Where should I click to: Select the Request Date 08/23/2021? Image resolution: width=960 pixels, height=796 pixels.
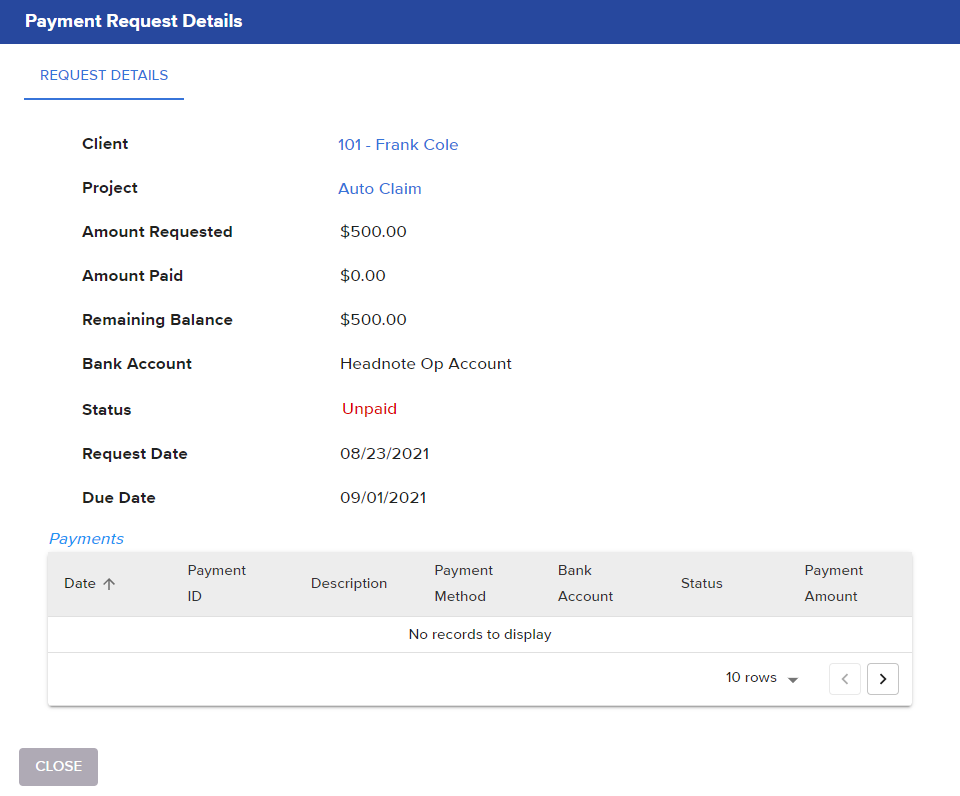pos(384,454)
